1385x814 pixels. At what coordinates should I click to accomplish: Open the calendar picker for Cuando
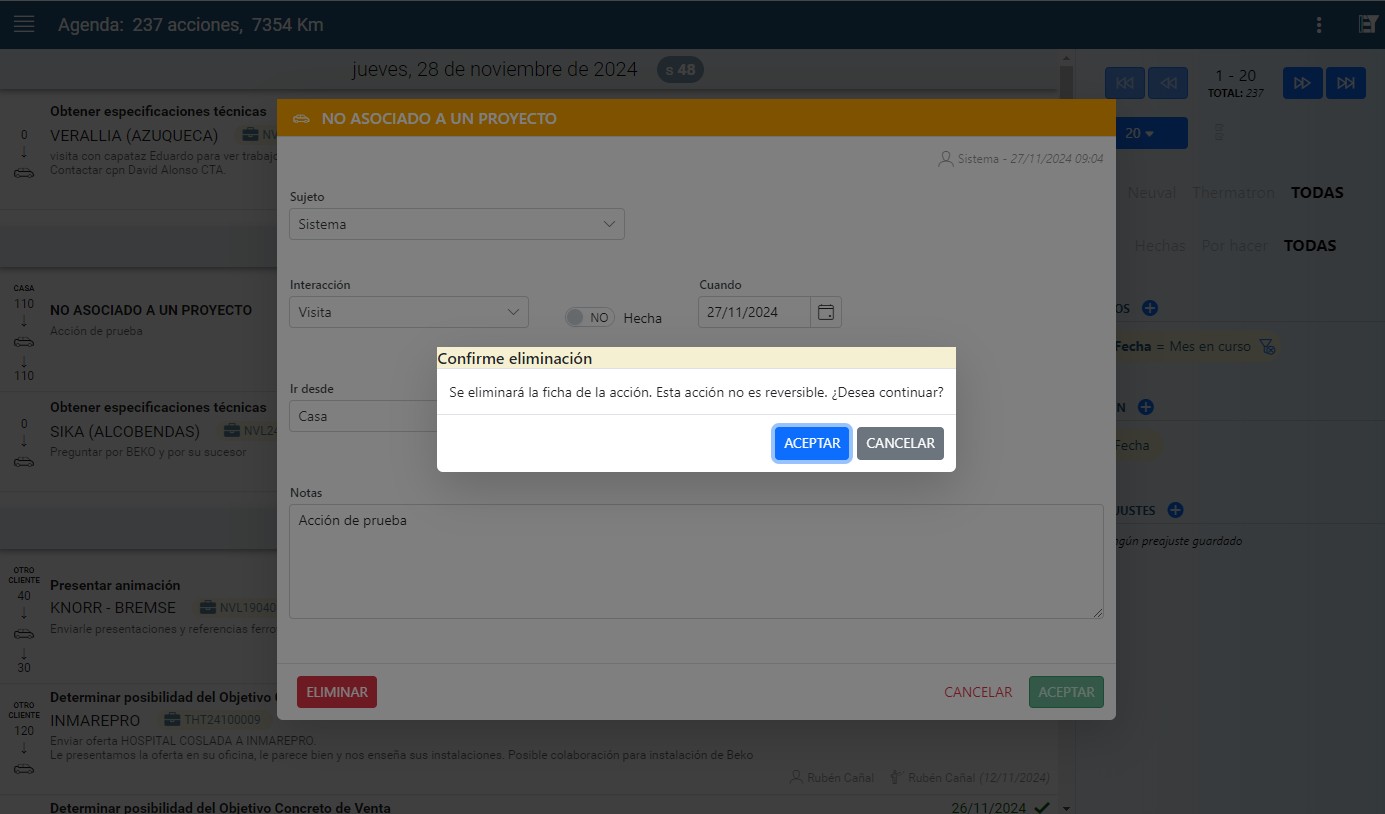click(x=825, y=312)
